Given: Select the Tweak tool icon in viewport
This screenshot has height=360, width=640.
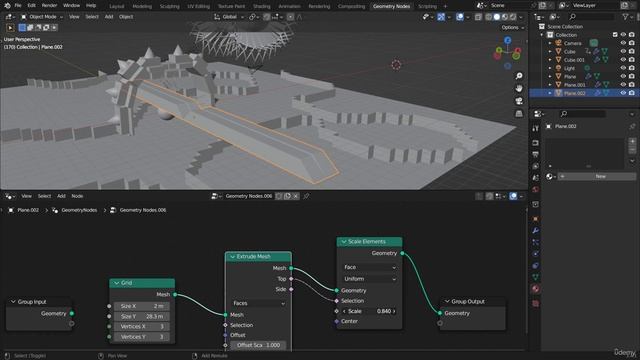Looking at the screenshot, I should click(10, 28).
